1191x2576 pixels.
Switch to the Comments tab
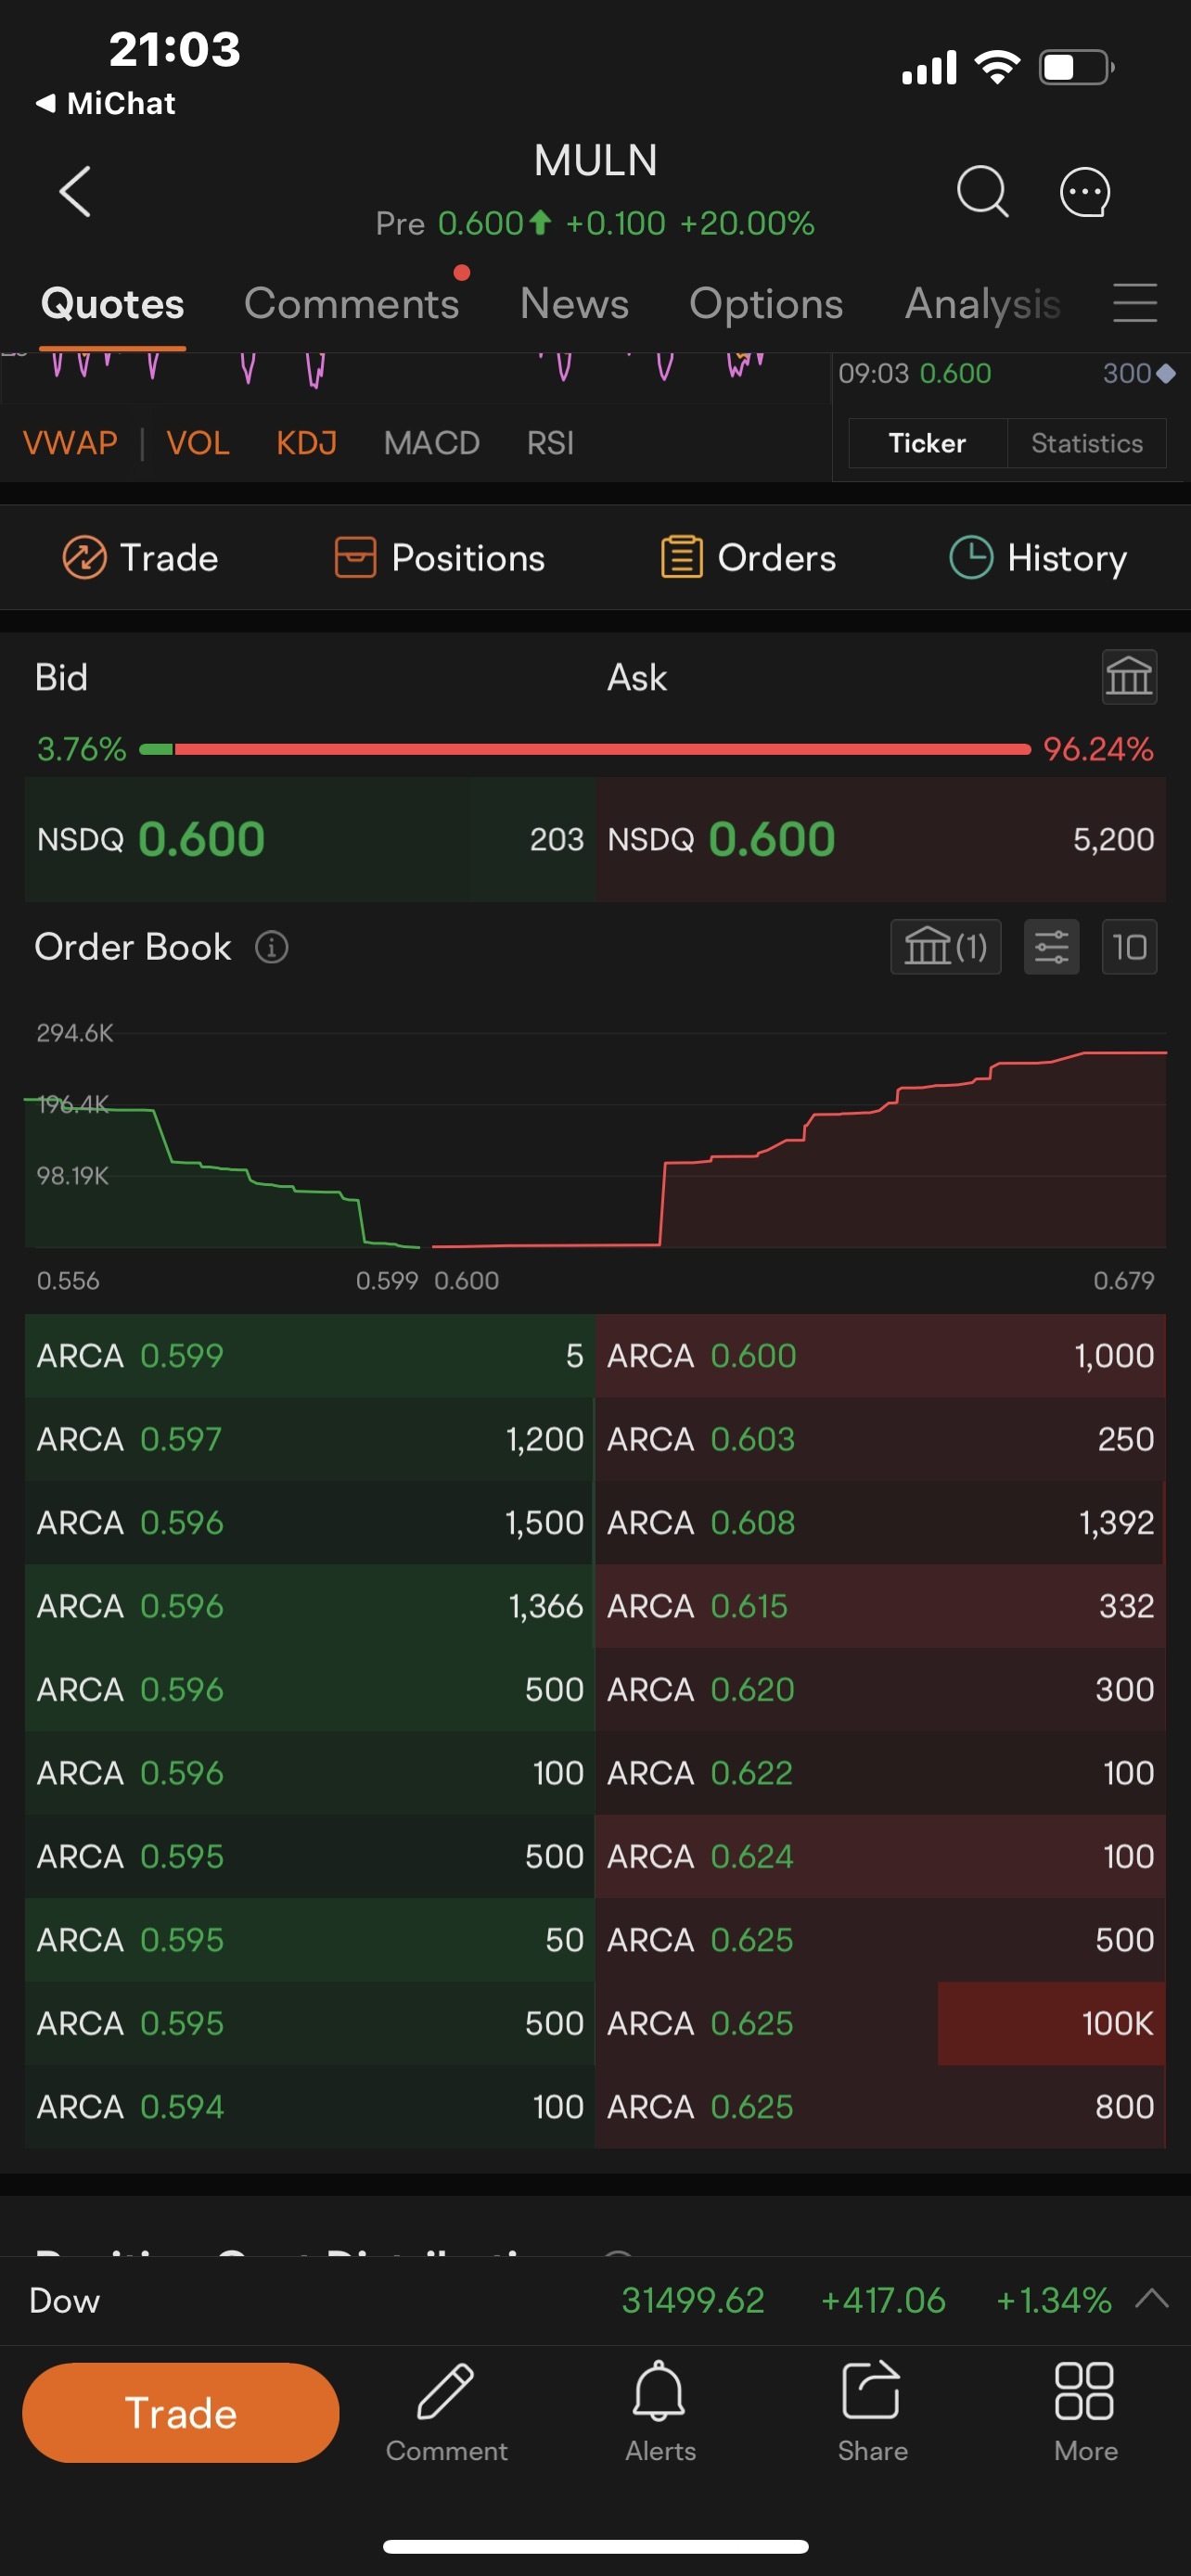click(351, 303)
